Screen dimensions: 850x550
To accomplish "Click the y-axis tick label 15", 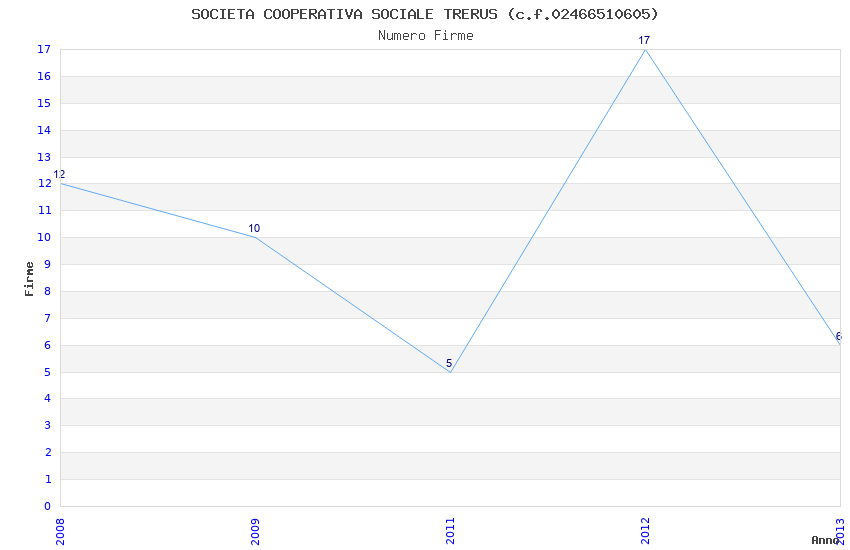I will [44, 103].
